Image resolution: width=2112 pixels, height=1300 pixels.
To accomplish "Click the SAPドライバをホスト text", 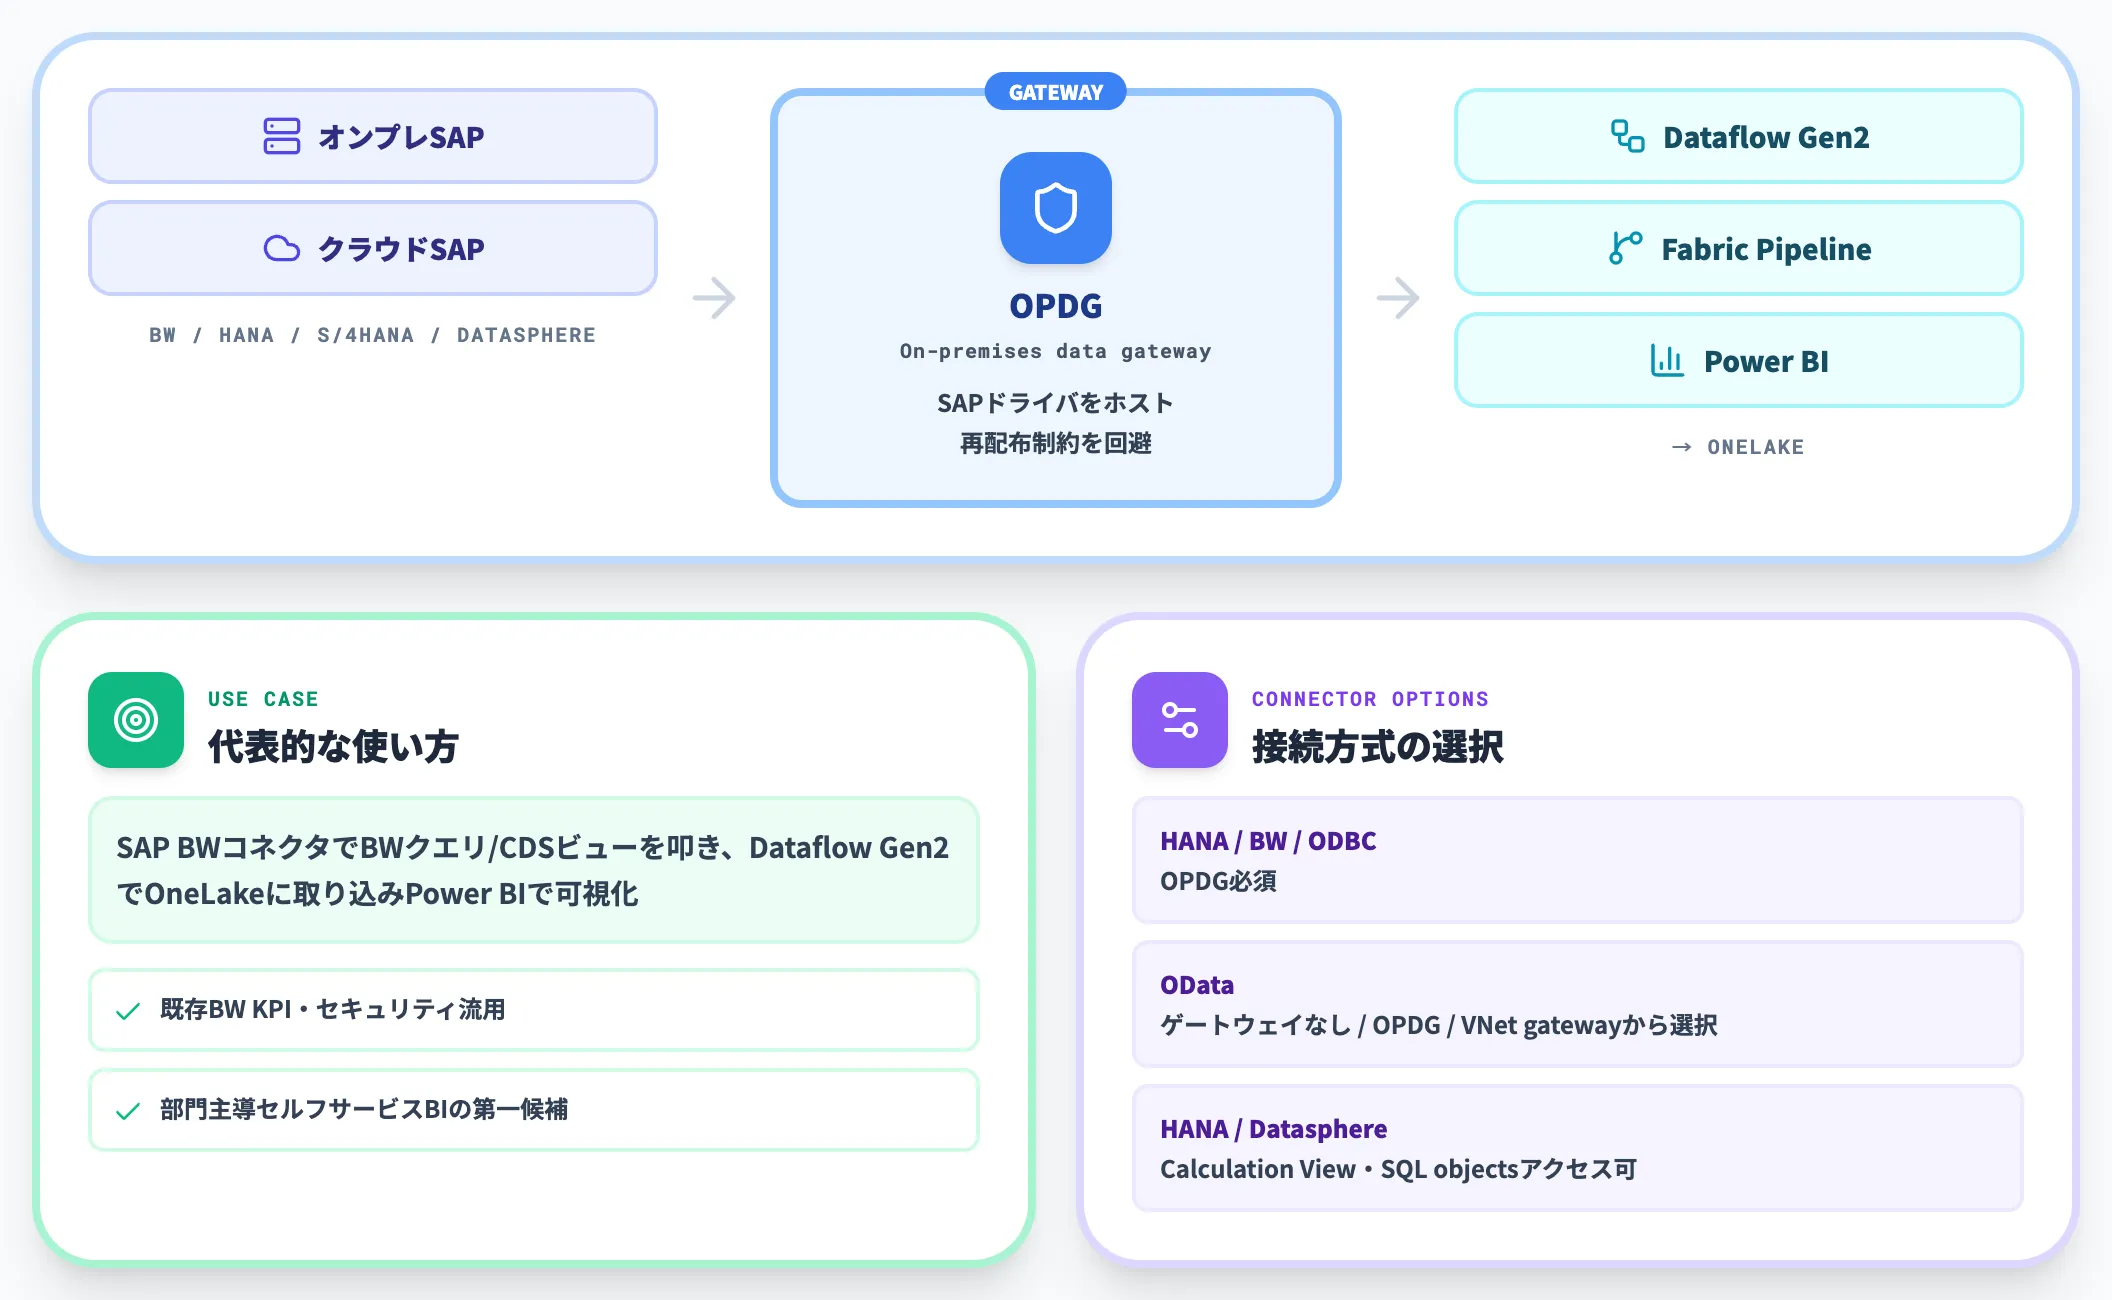I will click(x=1056, y=403).
